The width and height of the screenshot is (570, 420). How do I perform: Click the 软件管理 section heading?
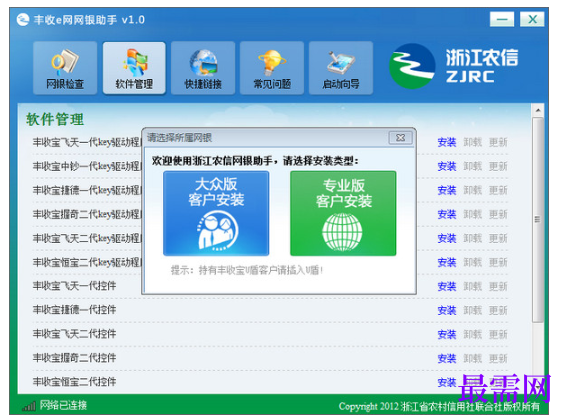tap(55, 119)
